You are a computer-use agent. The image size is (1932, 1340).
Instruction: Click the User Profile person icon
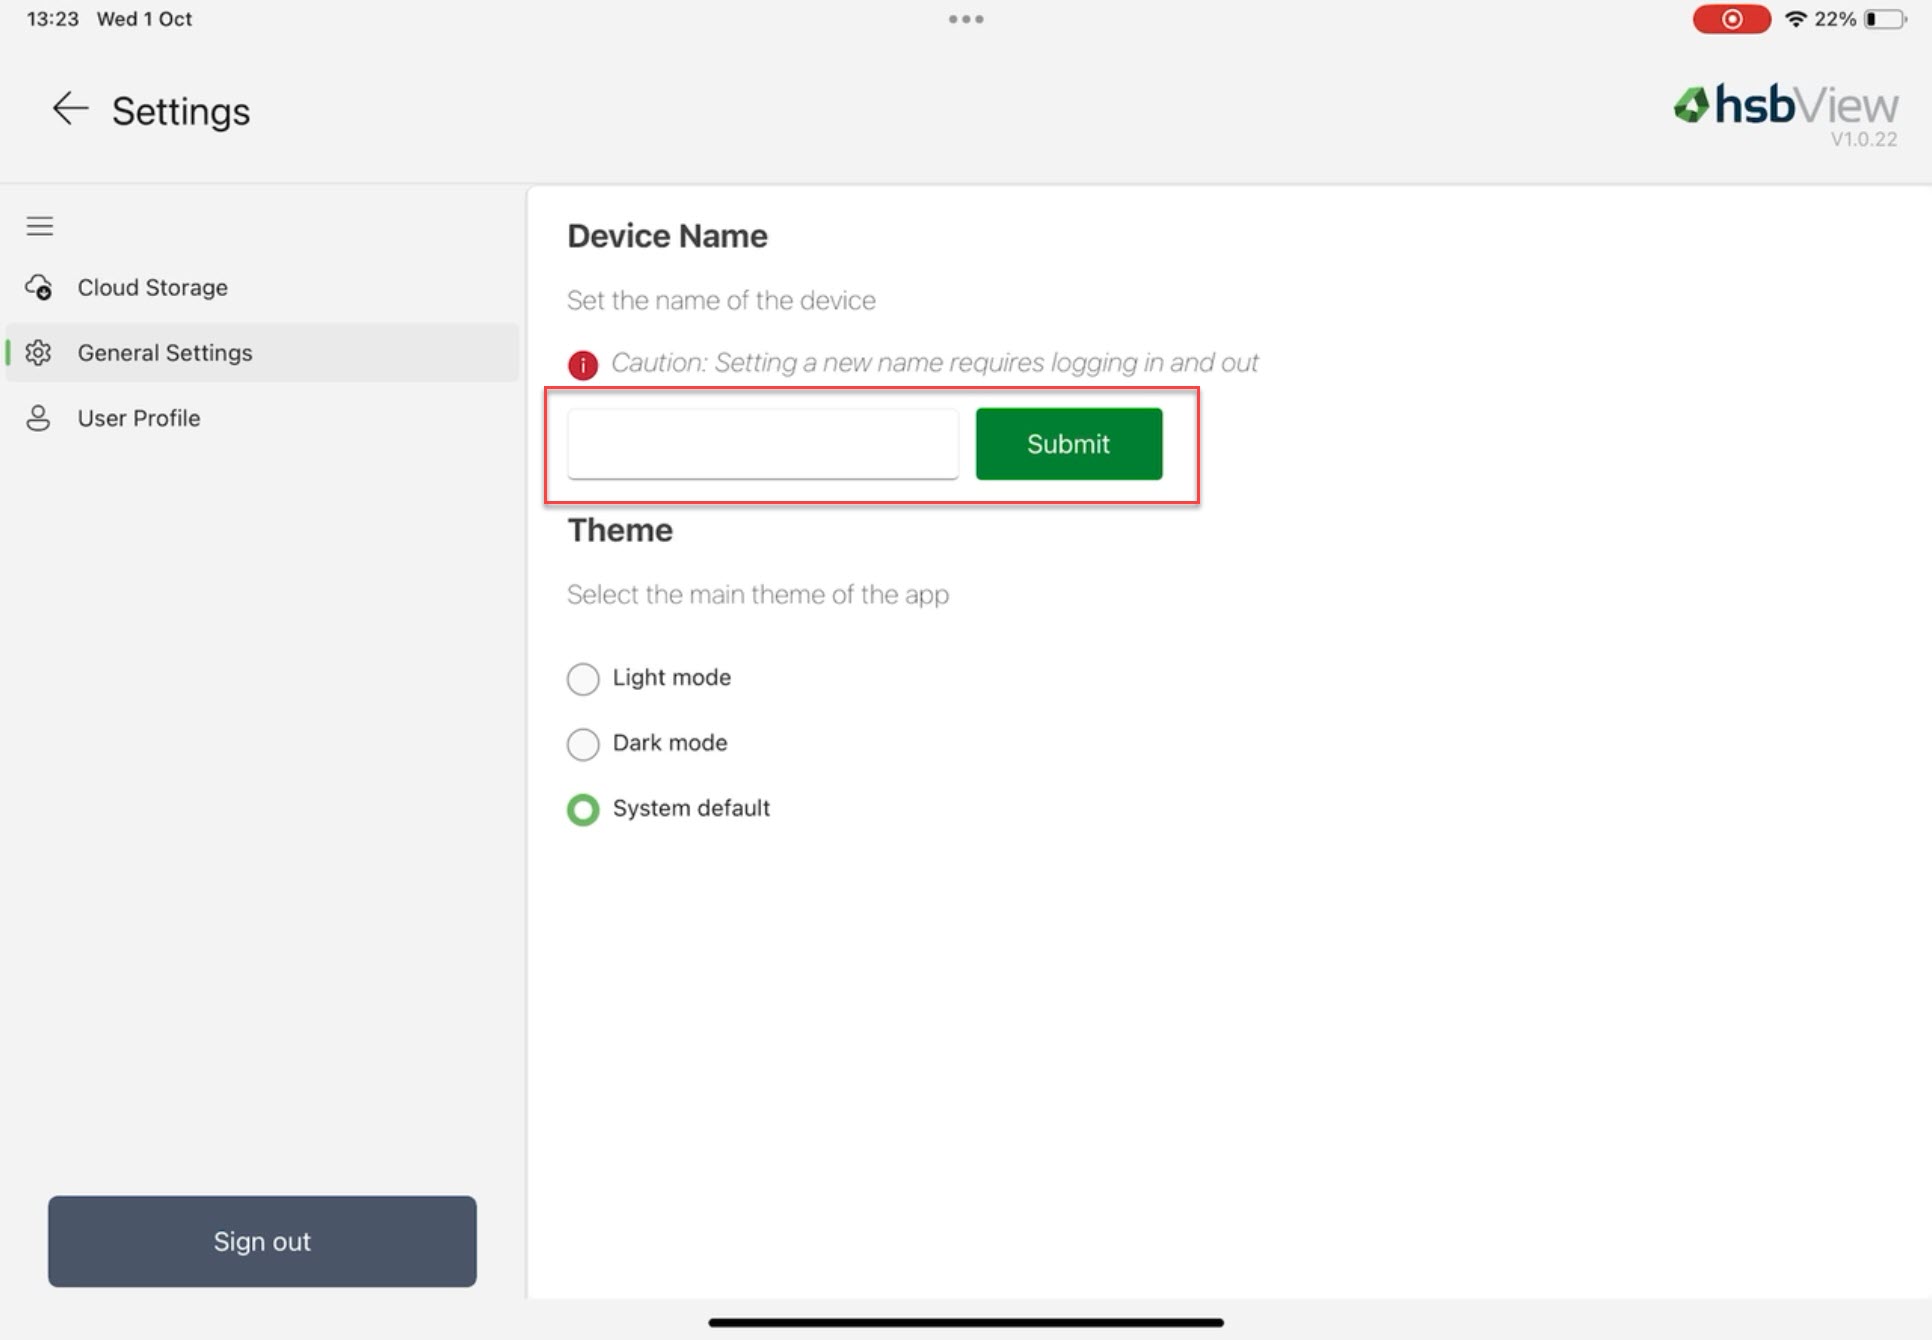[39, 418]
